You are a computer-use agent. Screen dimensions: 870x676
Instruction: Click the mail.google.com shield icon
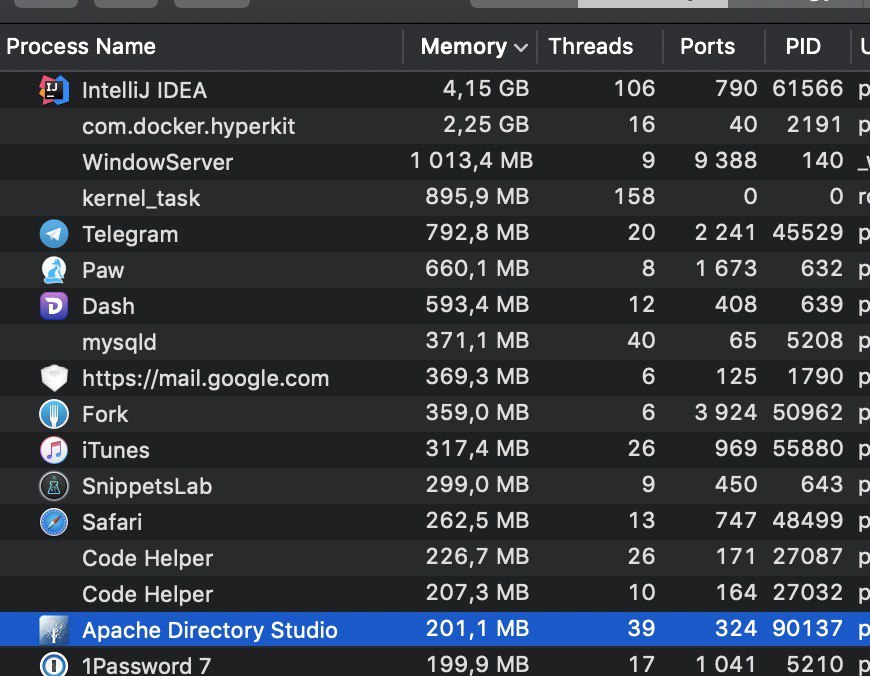(54, 378)
